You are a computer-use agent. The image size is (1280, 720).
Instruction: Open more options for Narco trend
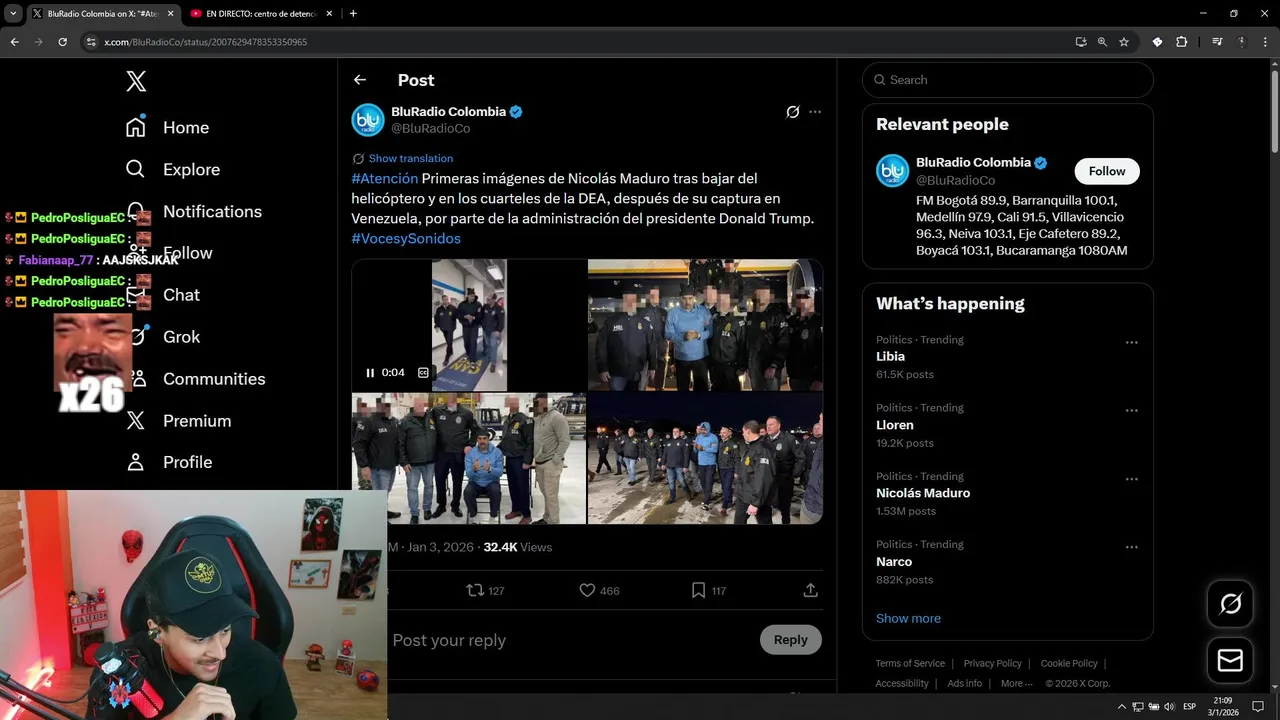pos(1131,547)
